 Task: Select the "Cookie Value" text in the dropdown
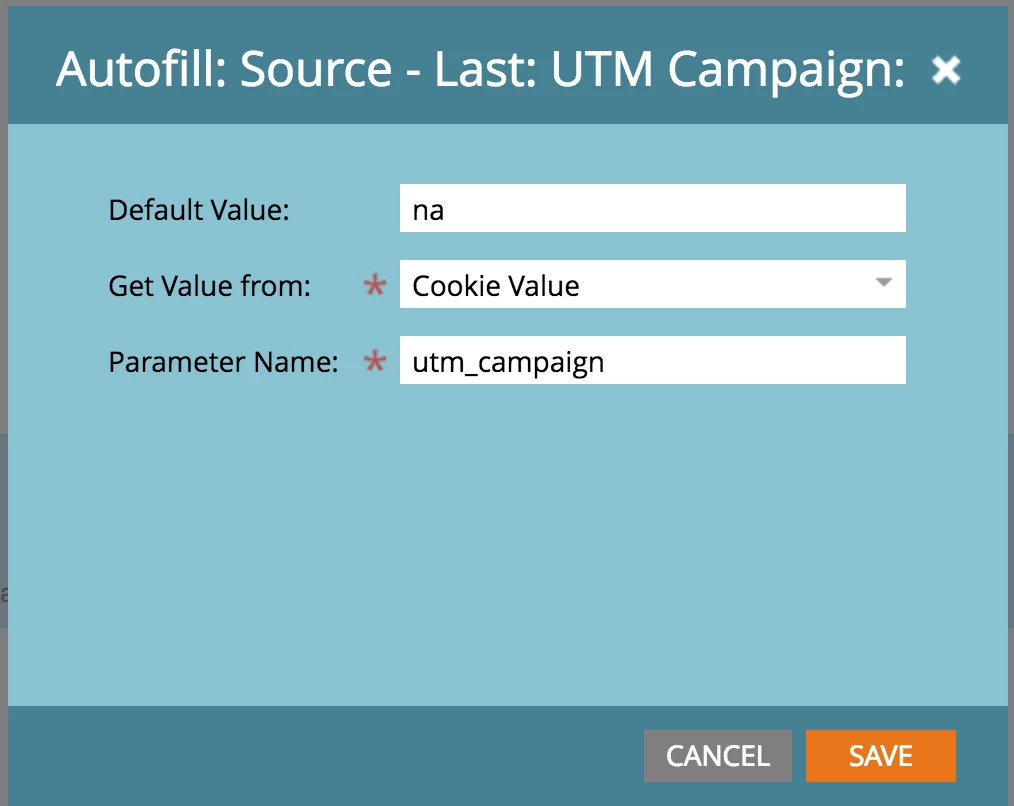point(495,285)
